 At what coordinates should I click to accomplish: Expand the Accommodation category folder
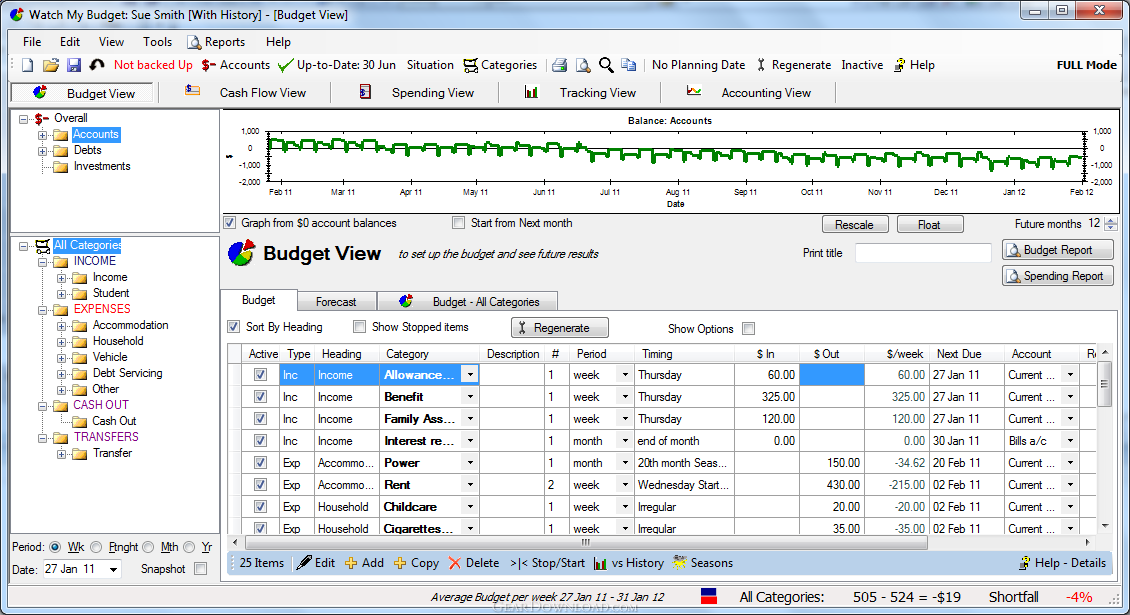(61, 326)
